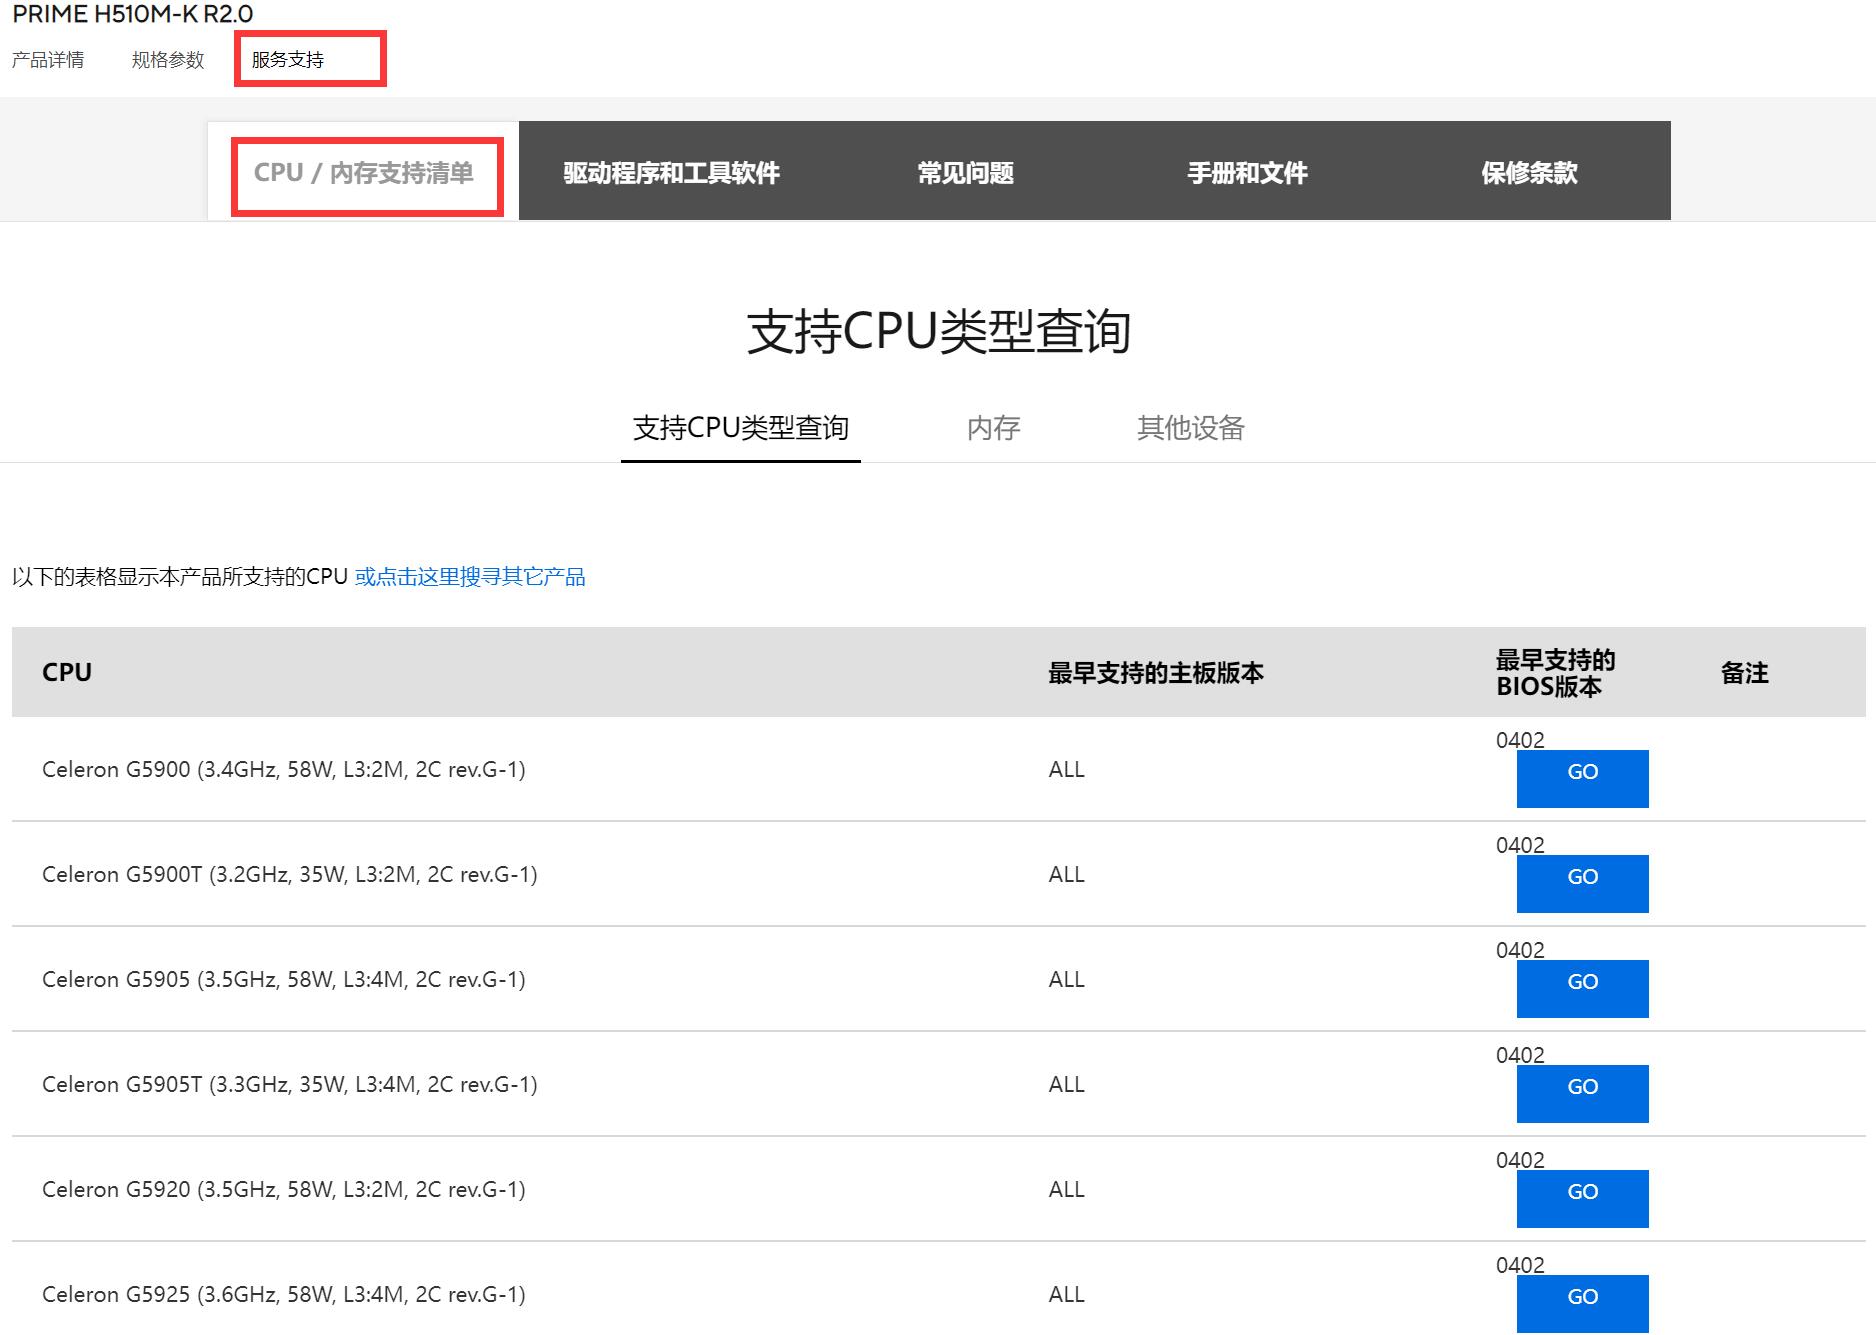This screenshot has height=1335, width=1876.
Task: Select the 支持CPU类型查询 sub-tab
Action: [741, 428]
